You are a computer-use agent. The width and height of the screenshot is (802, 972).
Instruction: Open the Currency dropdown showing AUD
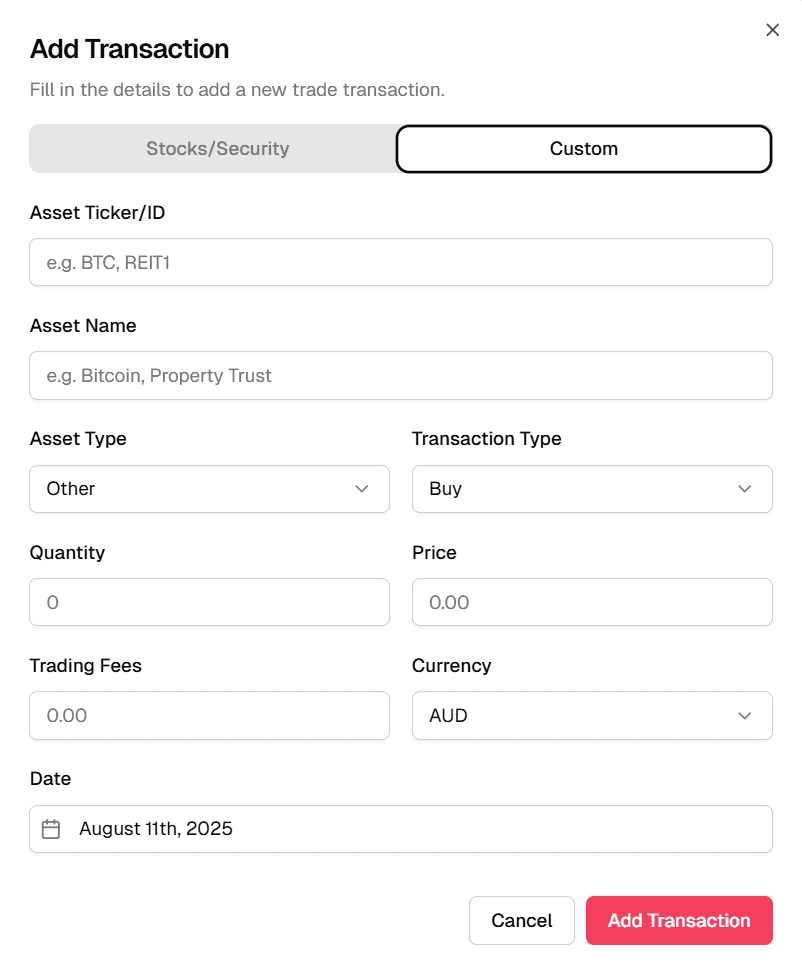[x=592, y=716]
